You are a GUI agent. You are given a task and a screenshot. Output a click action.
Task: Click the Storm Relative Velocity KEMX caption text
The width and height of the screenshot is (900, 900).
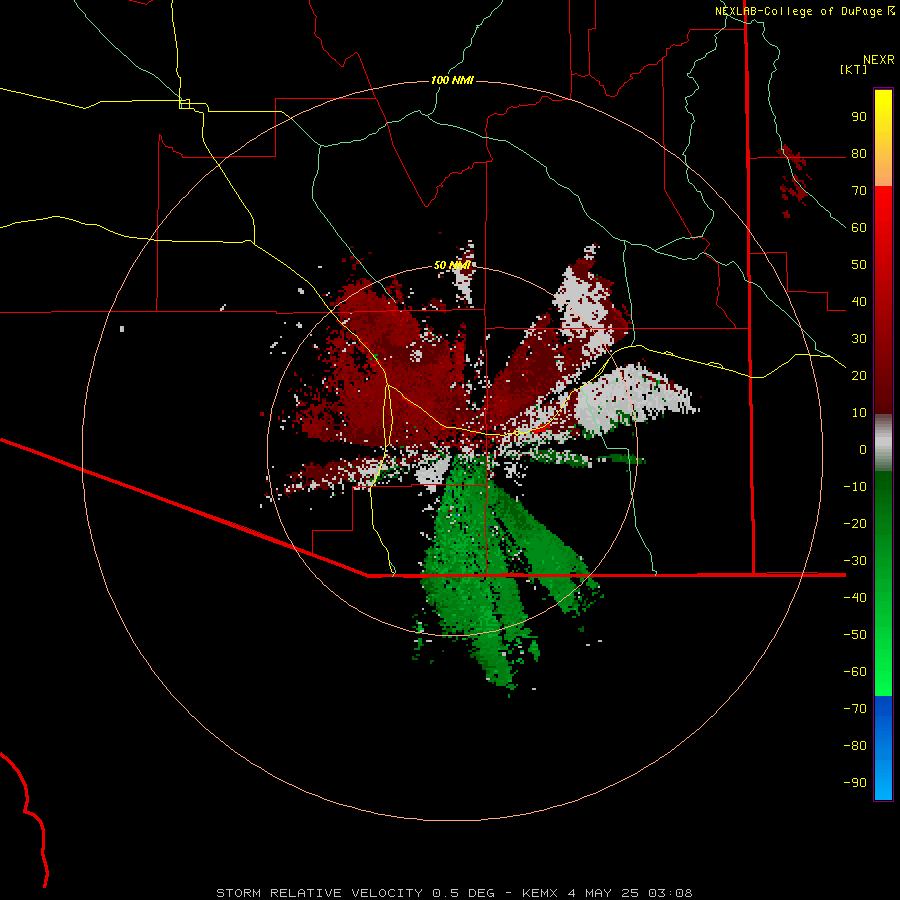454,893
